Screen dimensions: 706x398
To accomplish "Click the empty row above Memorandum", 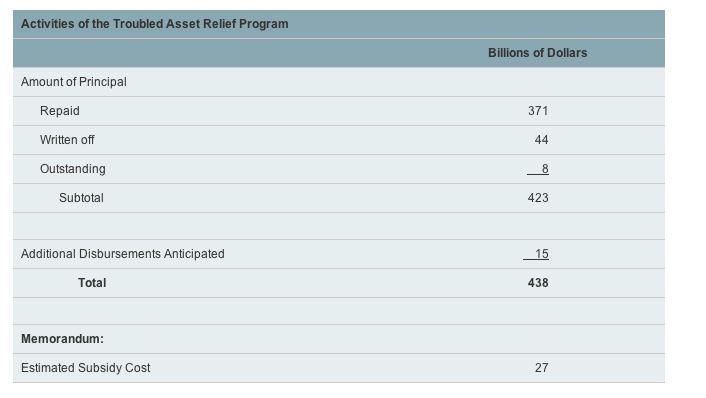I will pos(339,311).
